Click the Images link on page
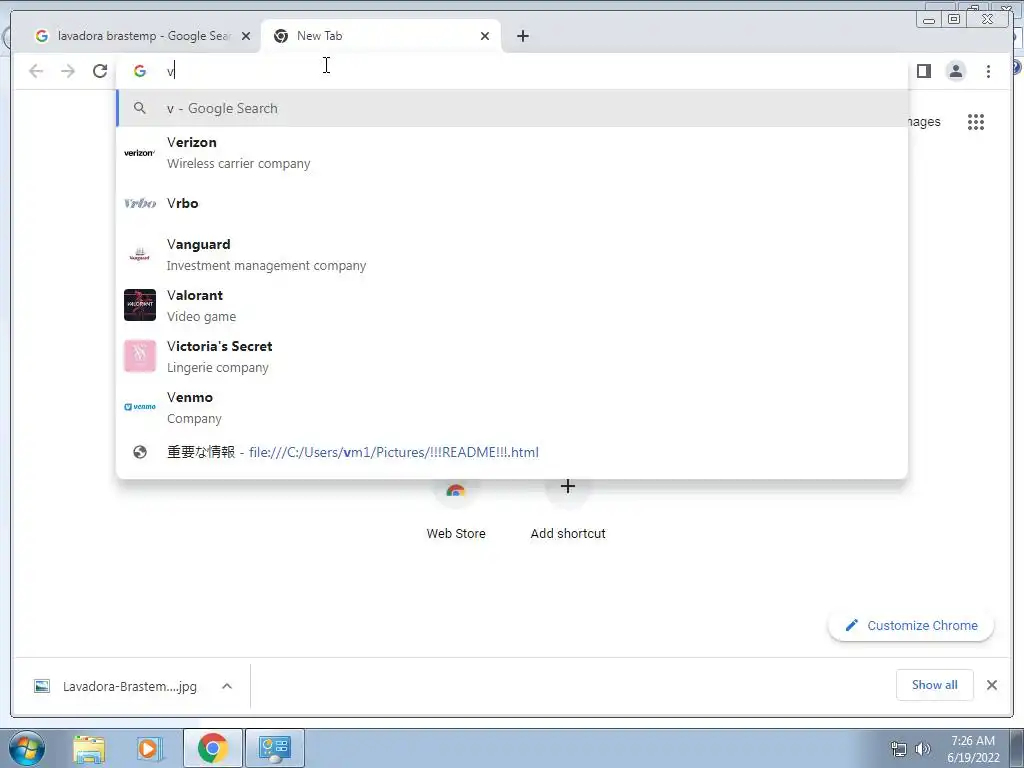This screenshot has width=1024, height=768. click(924, 121)
